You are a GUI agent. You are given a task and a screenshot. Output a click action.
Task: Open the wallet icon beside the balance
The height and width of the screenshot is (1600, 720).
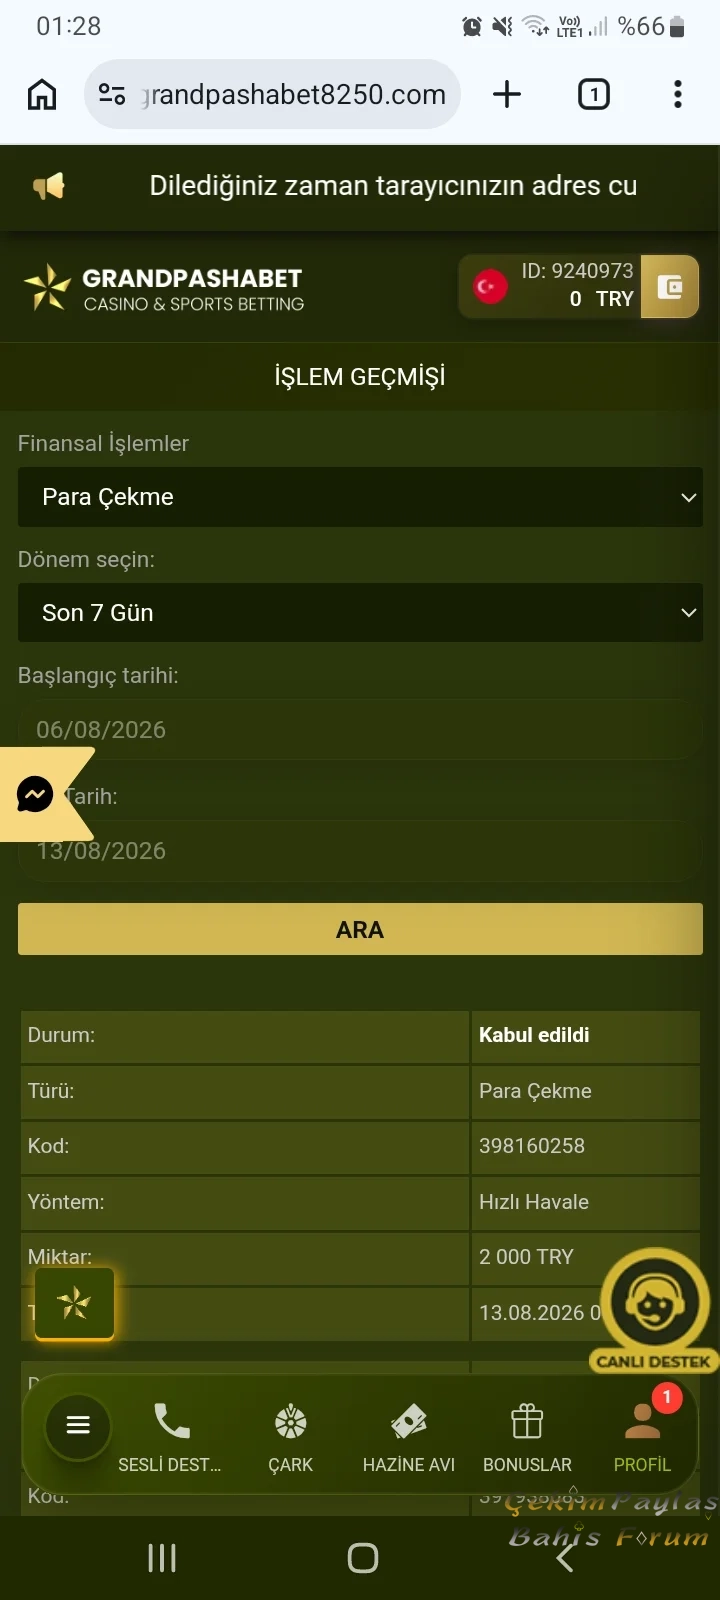pos(669,287)
